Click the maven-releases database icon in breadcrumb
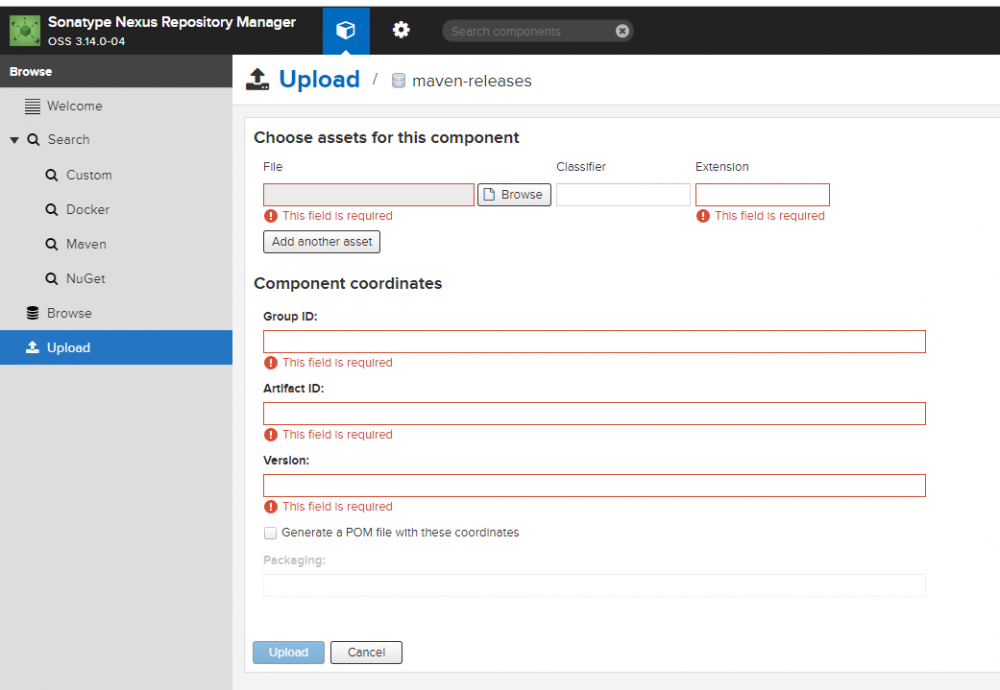The width and height of the screenshot is (1000, 690). (x=398, y=81)
